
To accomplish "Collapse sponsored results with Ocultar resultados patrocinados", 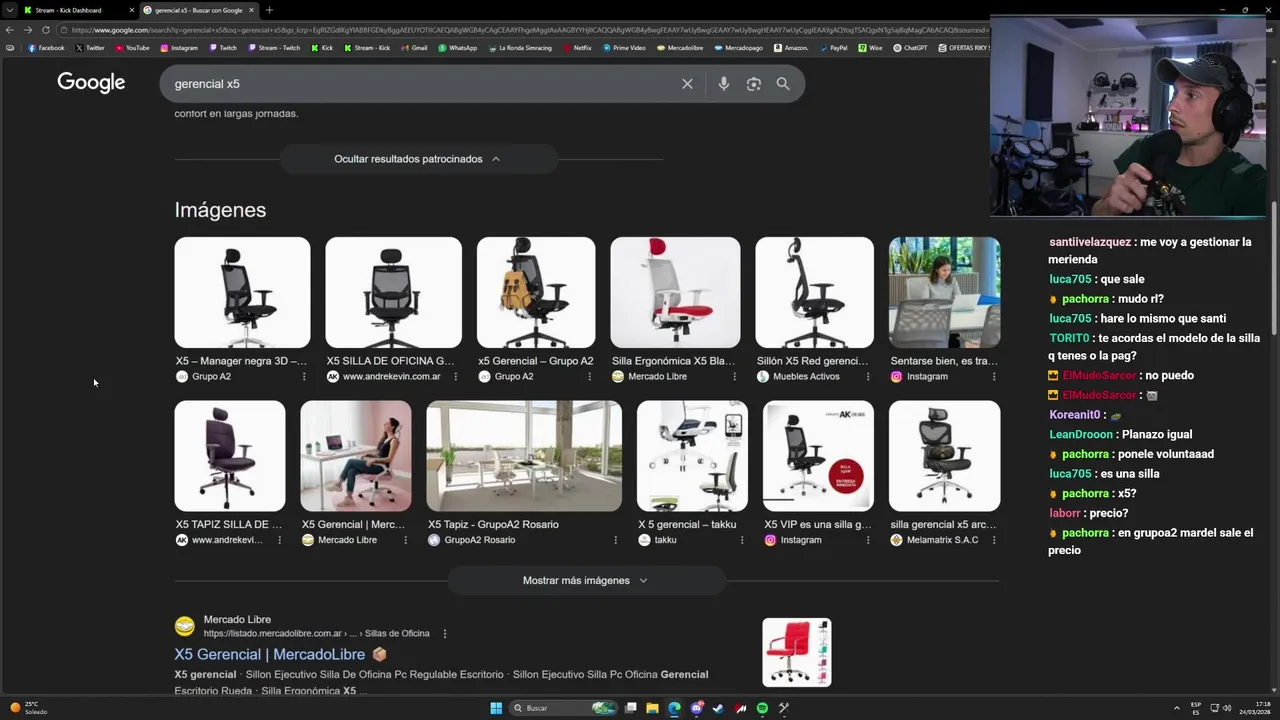I will (418, 159).
